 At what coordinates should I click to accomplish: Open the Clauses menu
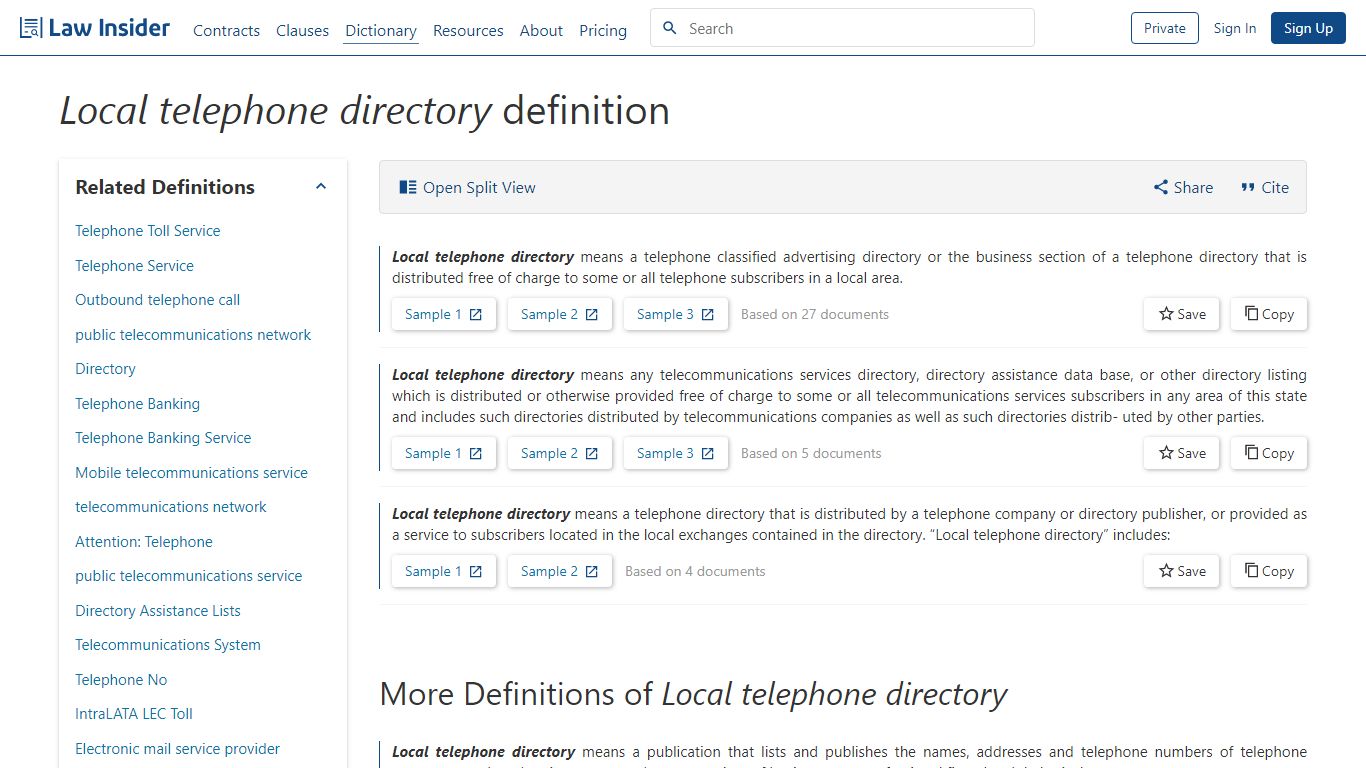point(302,30)
